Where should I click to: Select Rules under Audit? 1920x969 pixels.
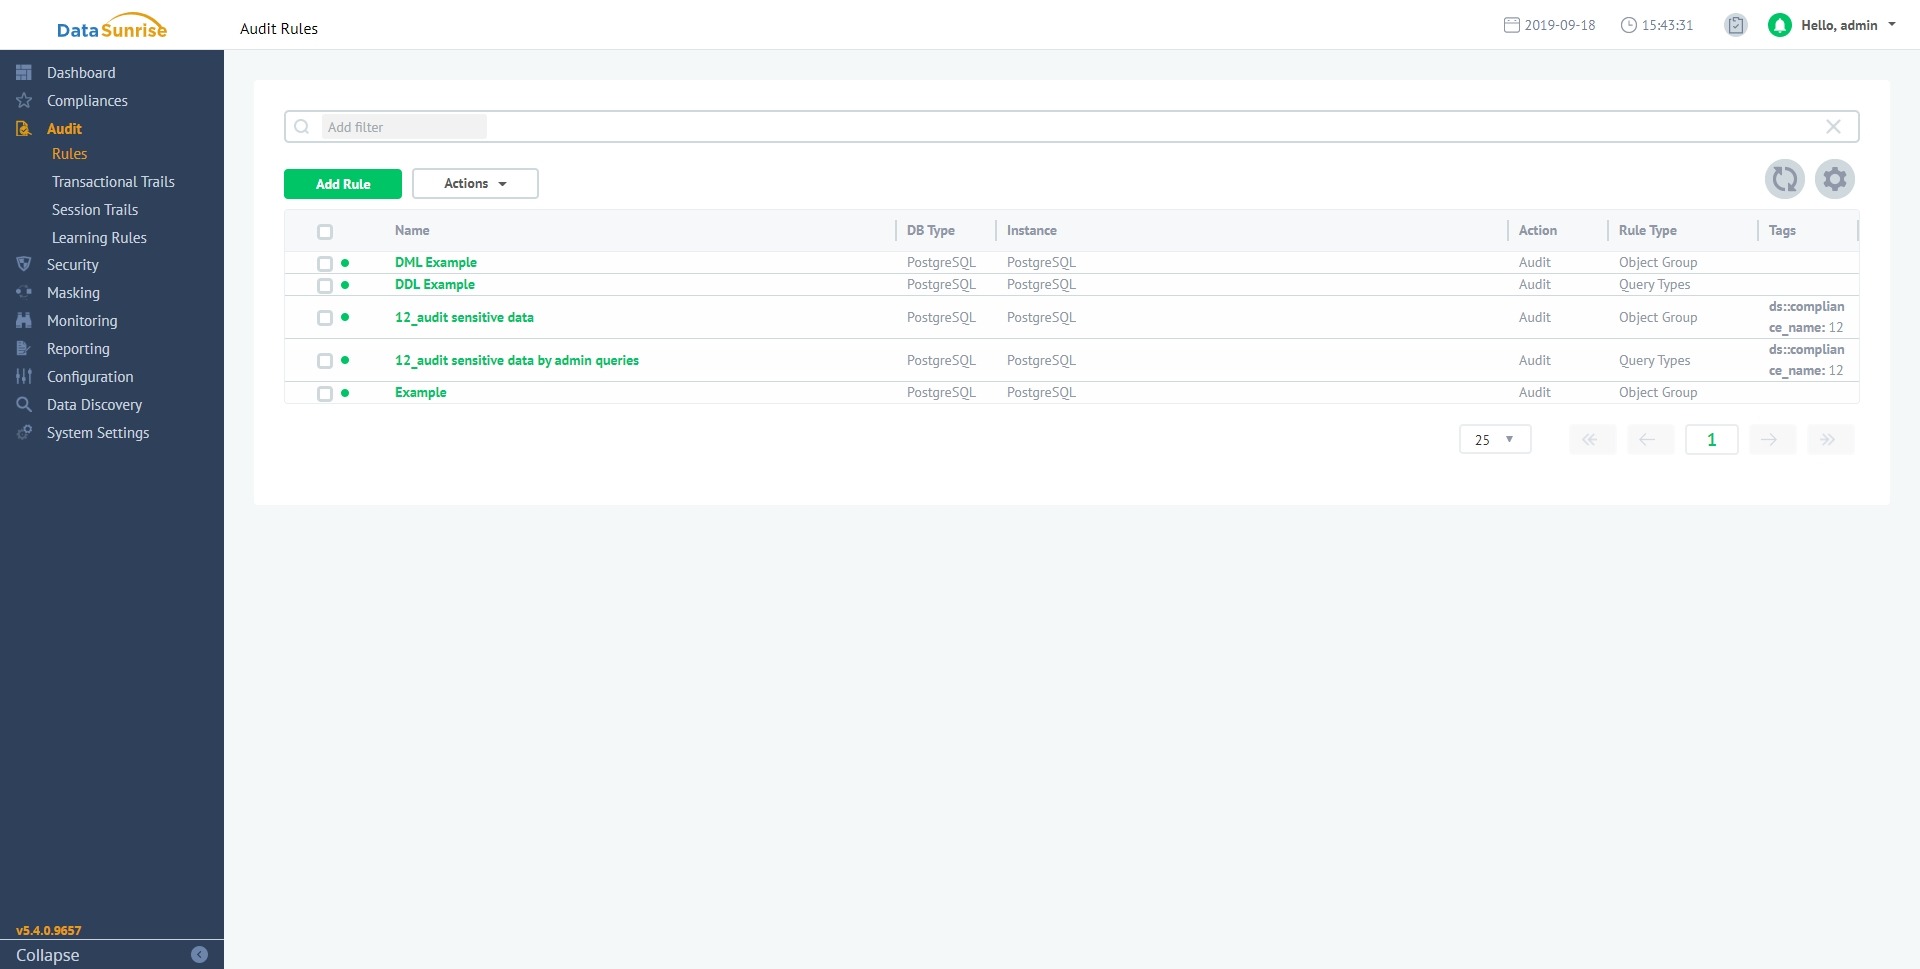tap(69, 153)
